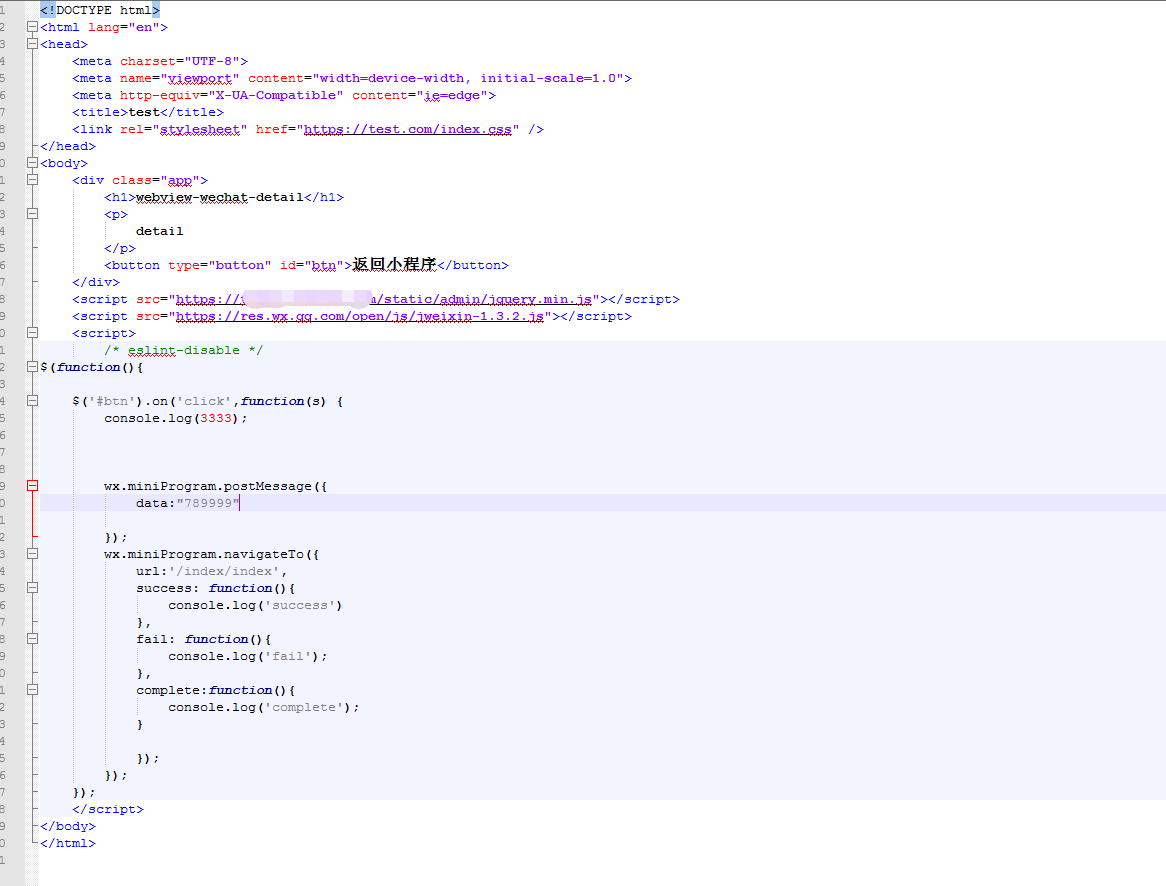Click the closing </html> tag
The height and width of the screenshot is (886, 1166).
(x=68, y=844)
